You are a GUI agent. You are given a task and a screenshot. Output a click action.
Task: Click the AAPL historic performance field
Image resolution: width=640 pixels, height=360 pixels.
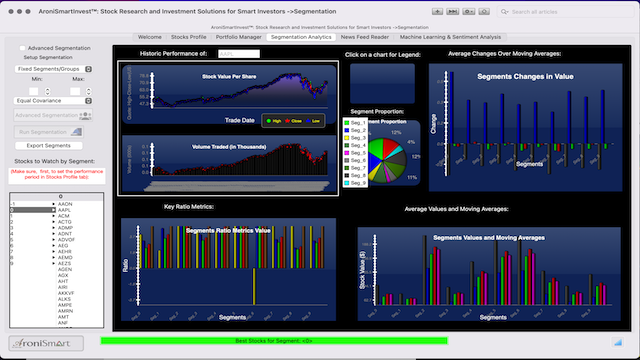(239, 53)
